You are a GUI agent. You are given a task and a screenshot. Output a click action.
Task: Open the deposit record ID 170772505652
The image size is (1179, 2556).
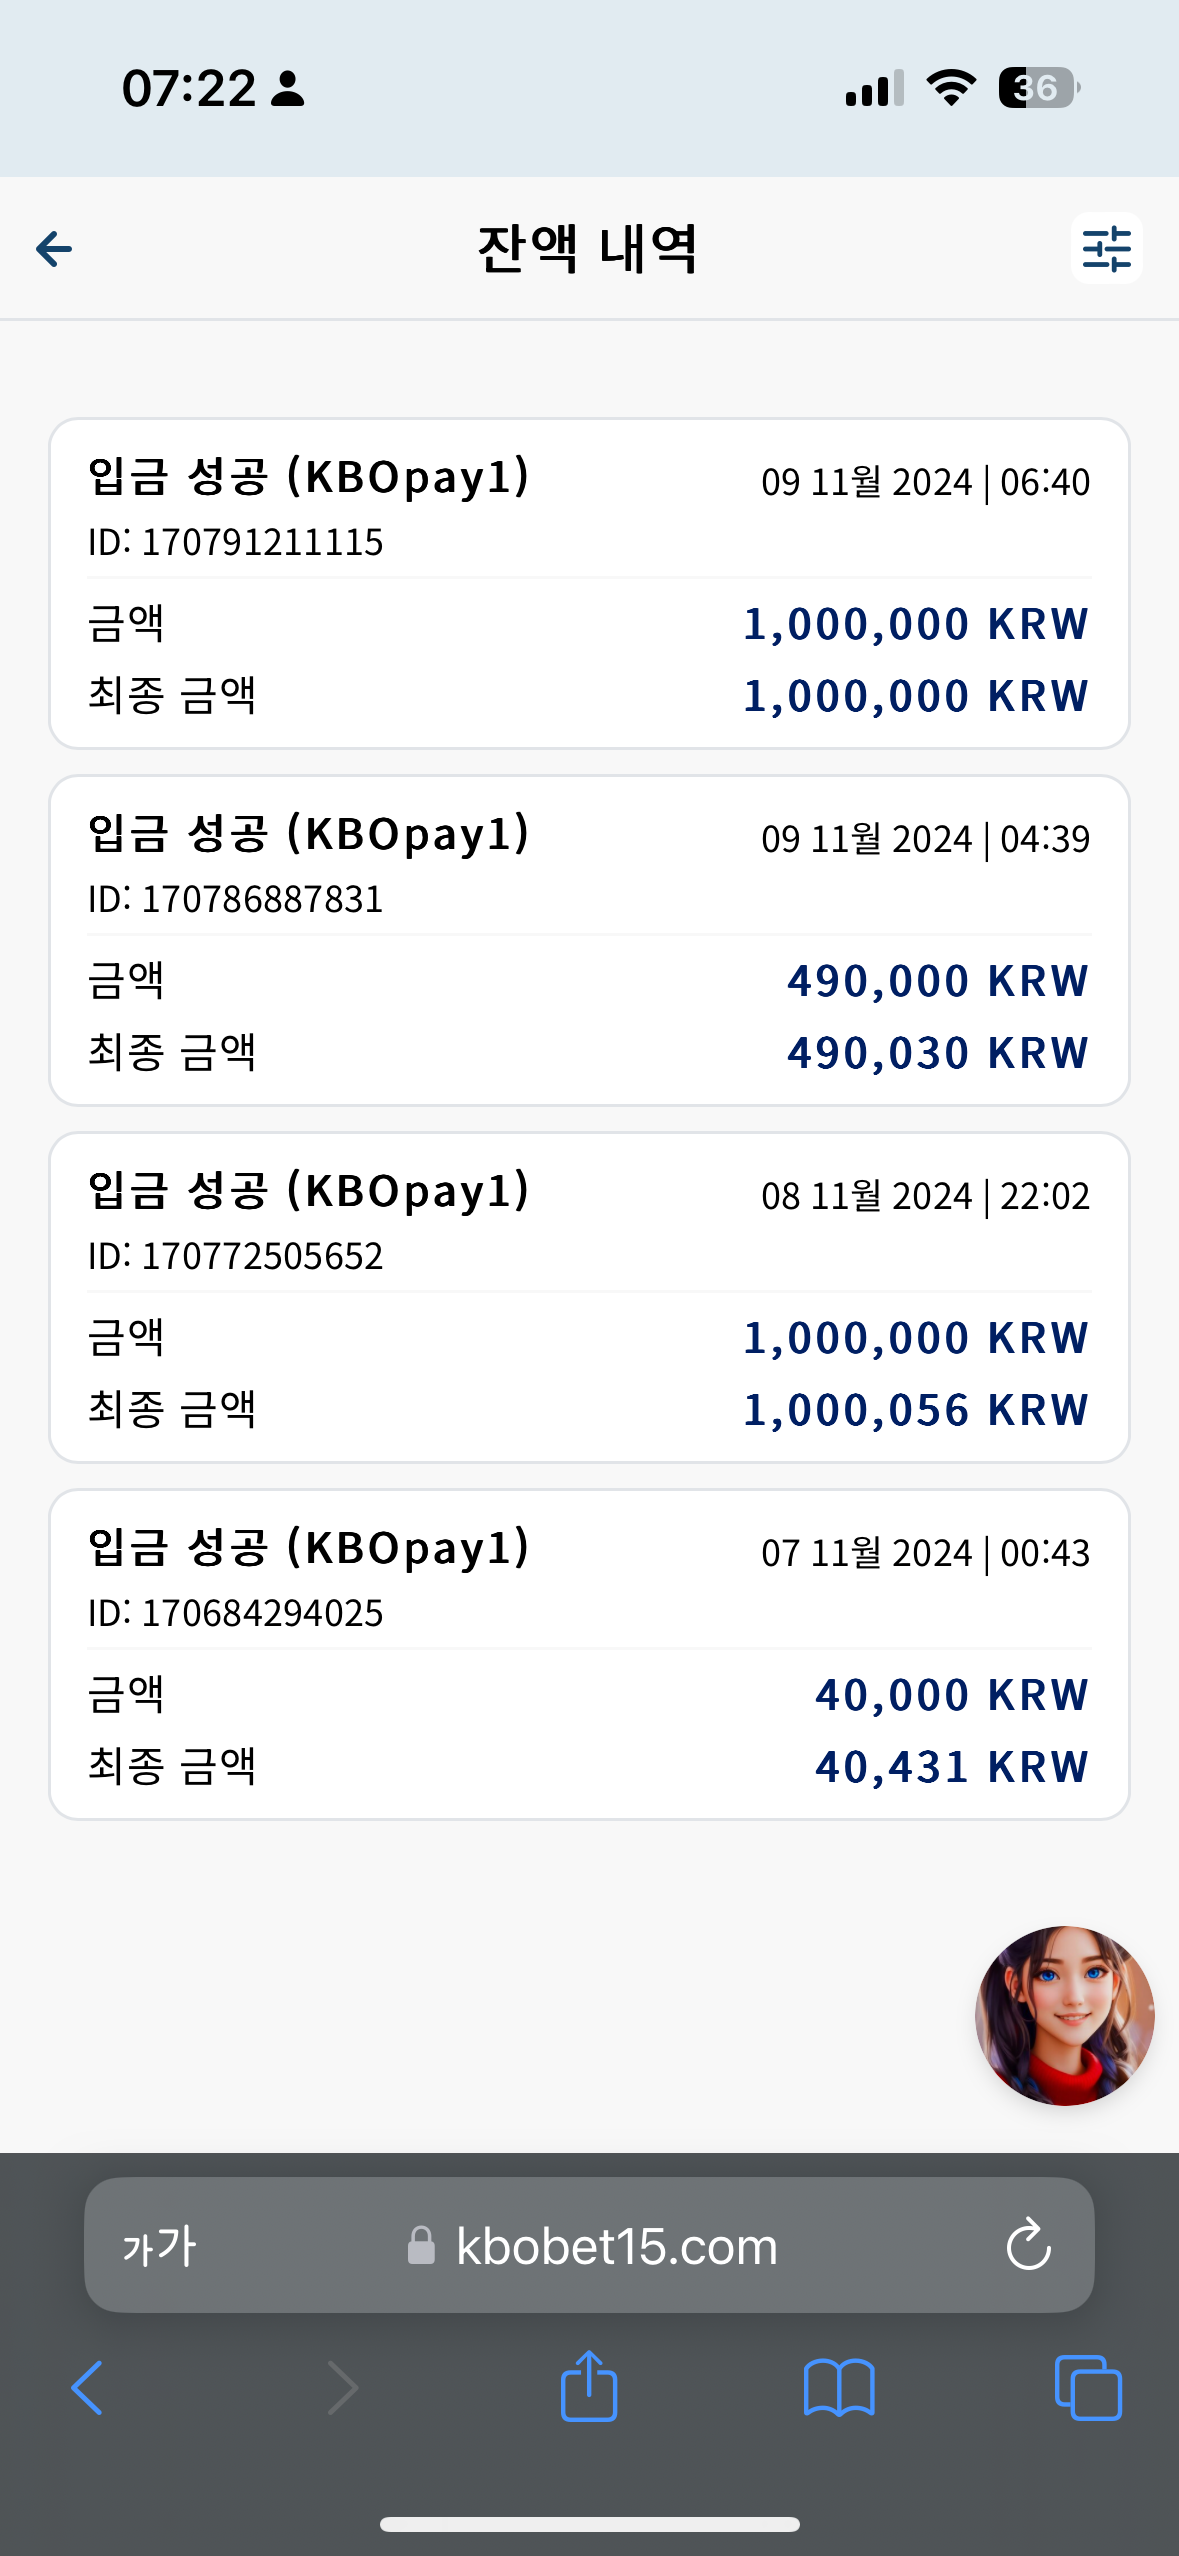coord(589,1297)
